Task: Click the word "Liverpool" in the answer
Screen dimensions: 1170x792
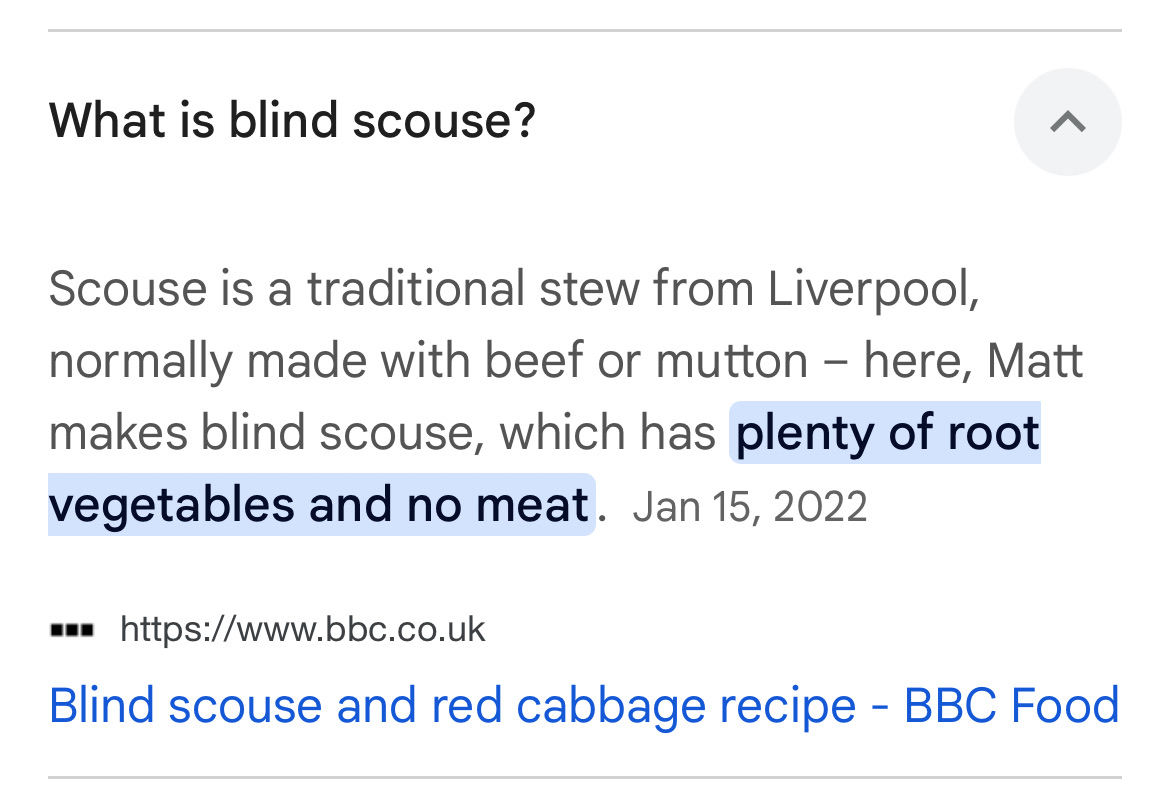Action: click(872, 290)
